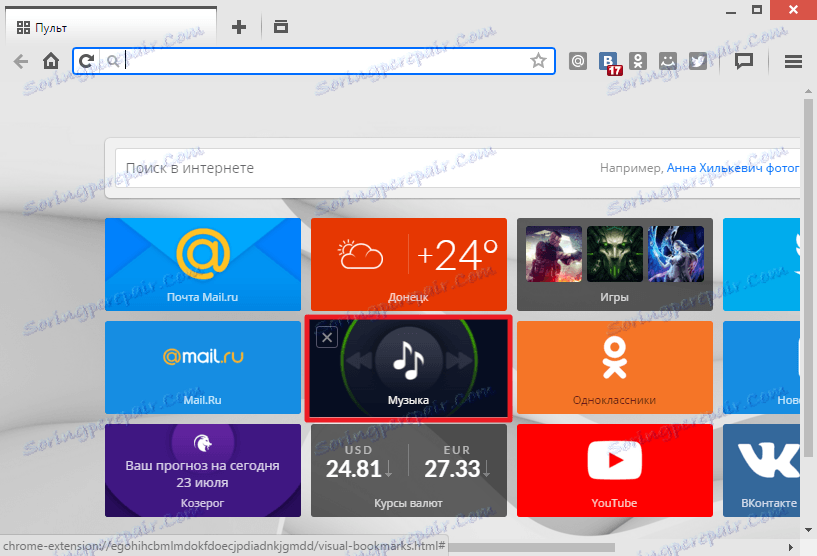The image size is (817, 556).
Task: Open the chat bubble icon
Action: tap(744, 61)
